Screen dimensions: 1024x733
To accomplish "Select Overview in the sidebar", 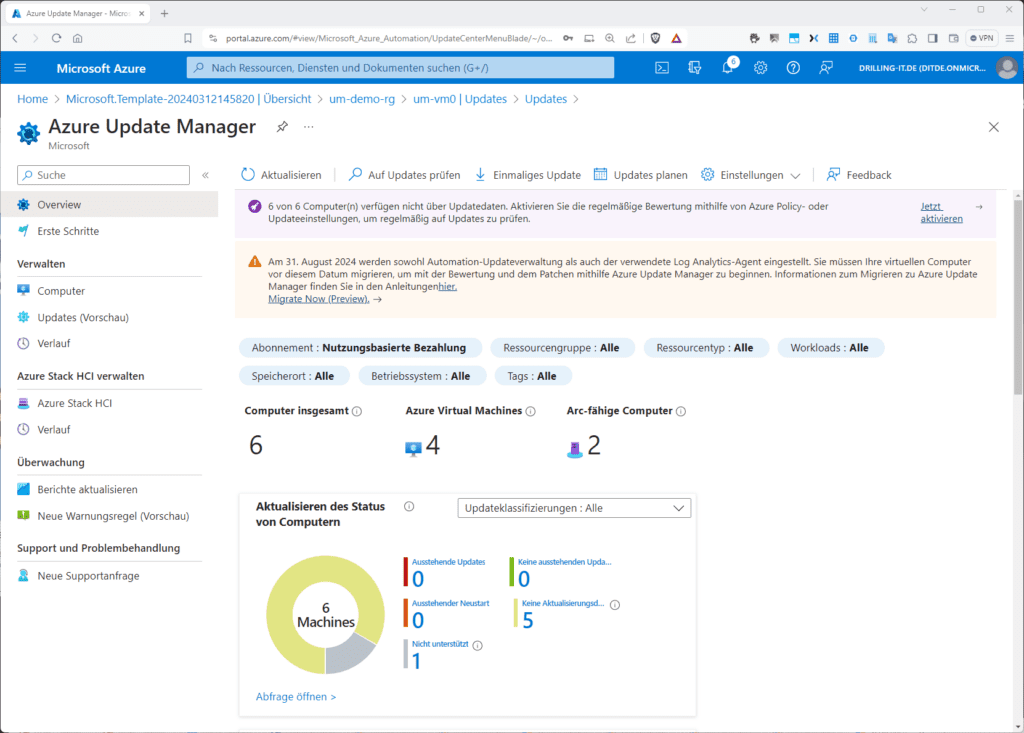I will tap(110, 204).
